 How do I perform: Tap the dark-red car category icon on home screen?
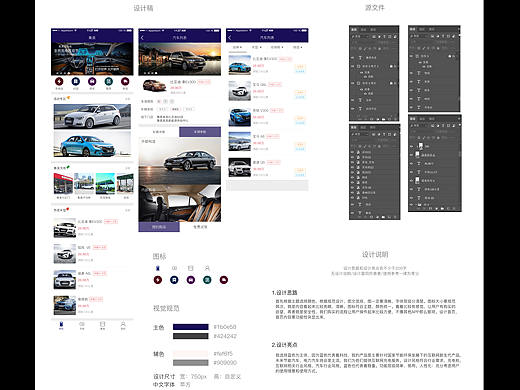125,81
